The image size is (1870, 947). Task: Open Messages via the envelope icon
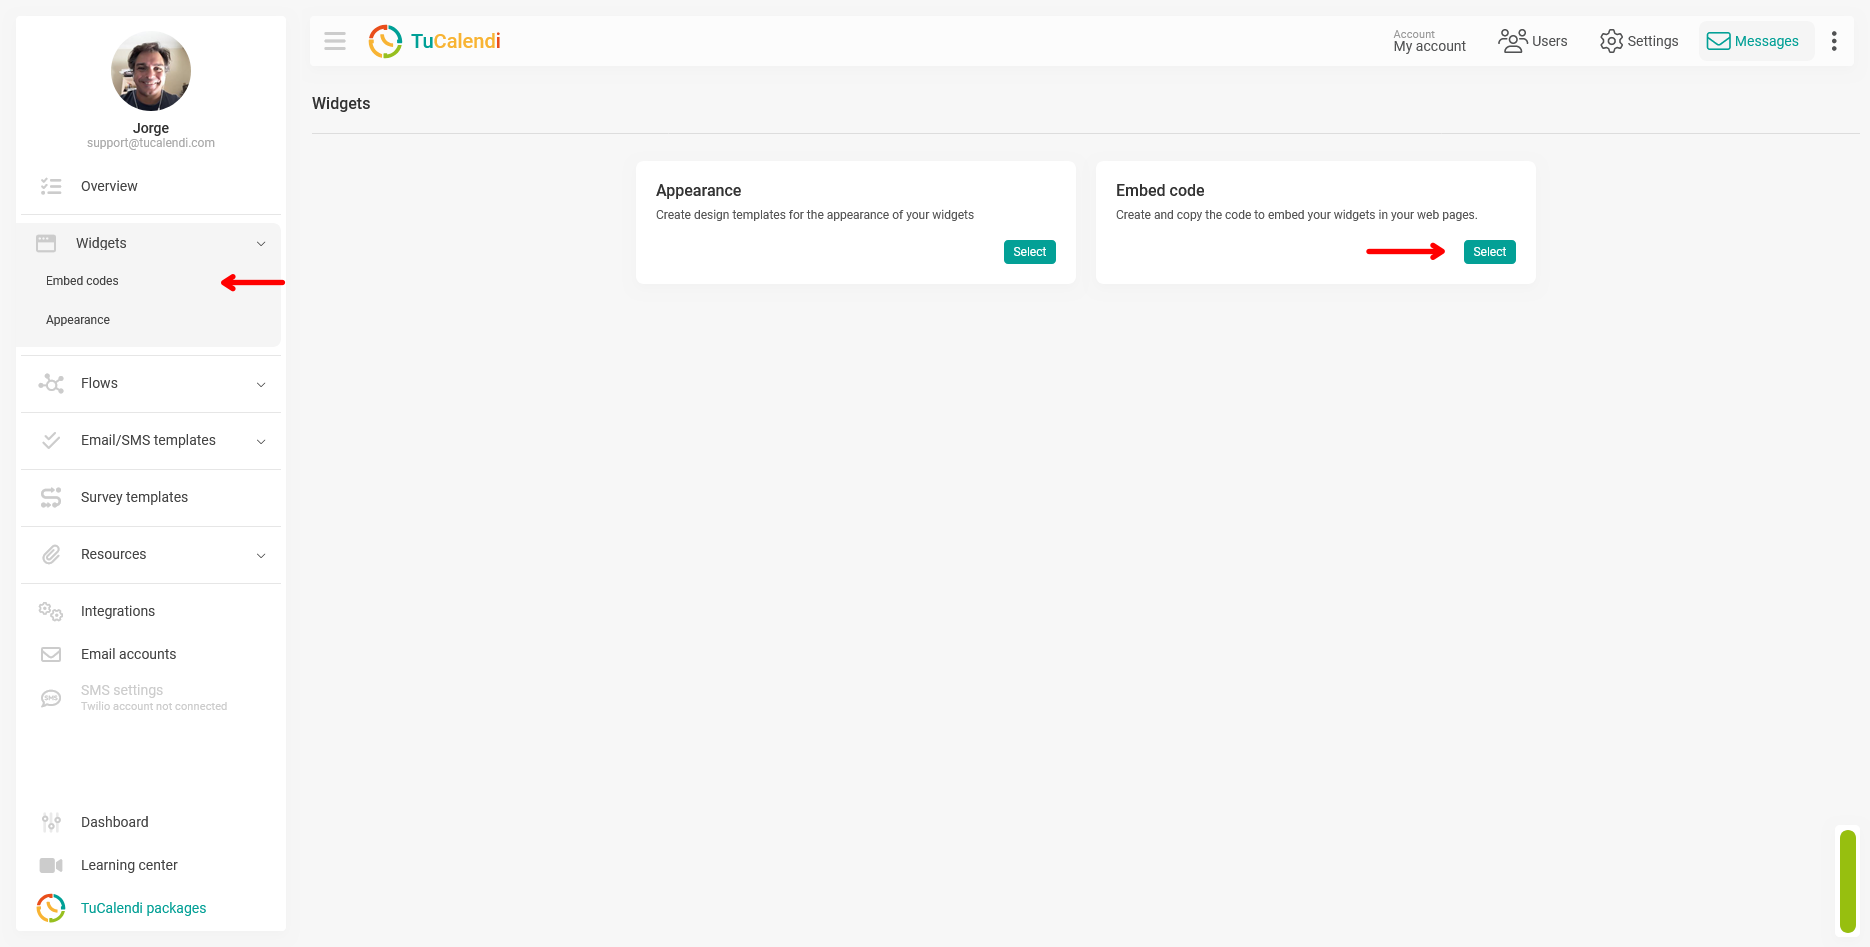pyautogui.click(x=1718, y=41)
